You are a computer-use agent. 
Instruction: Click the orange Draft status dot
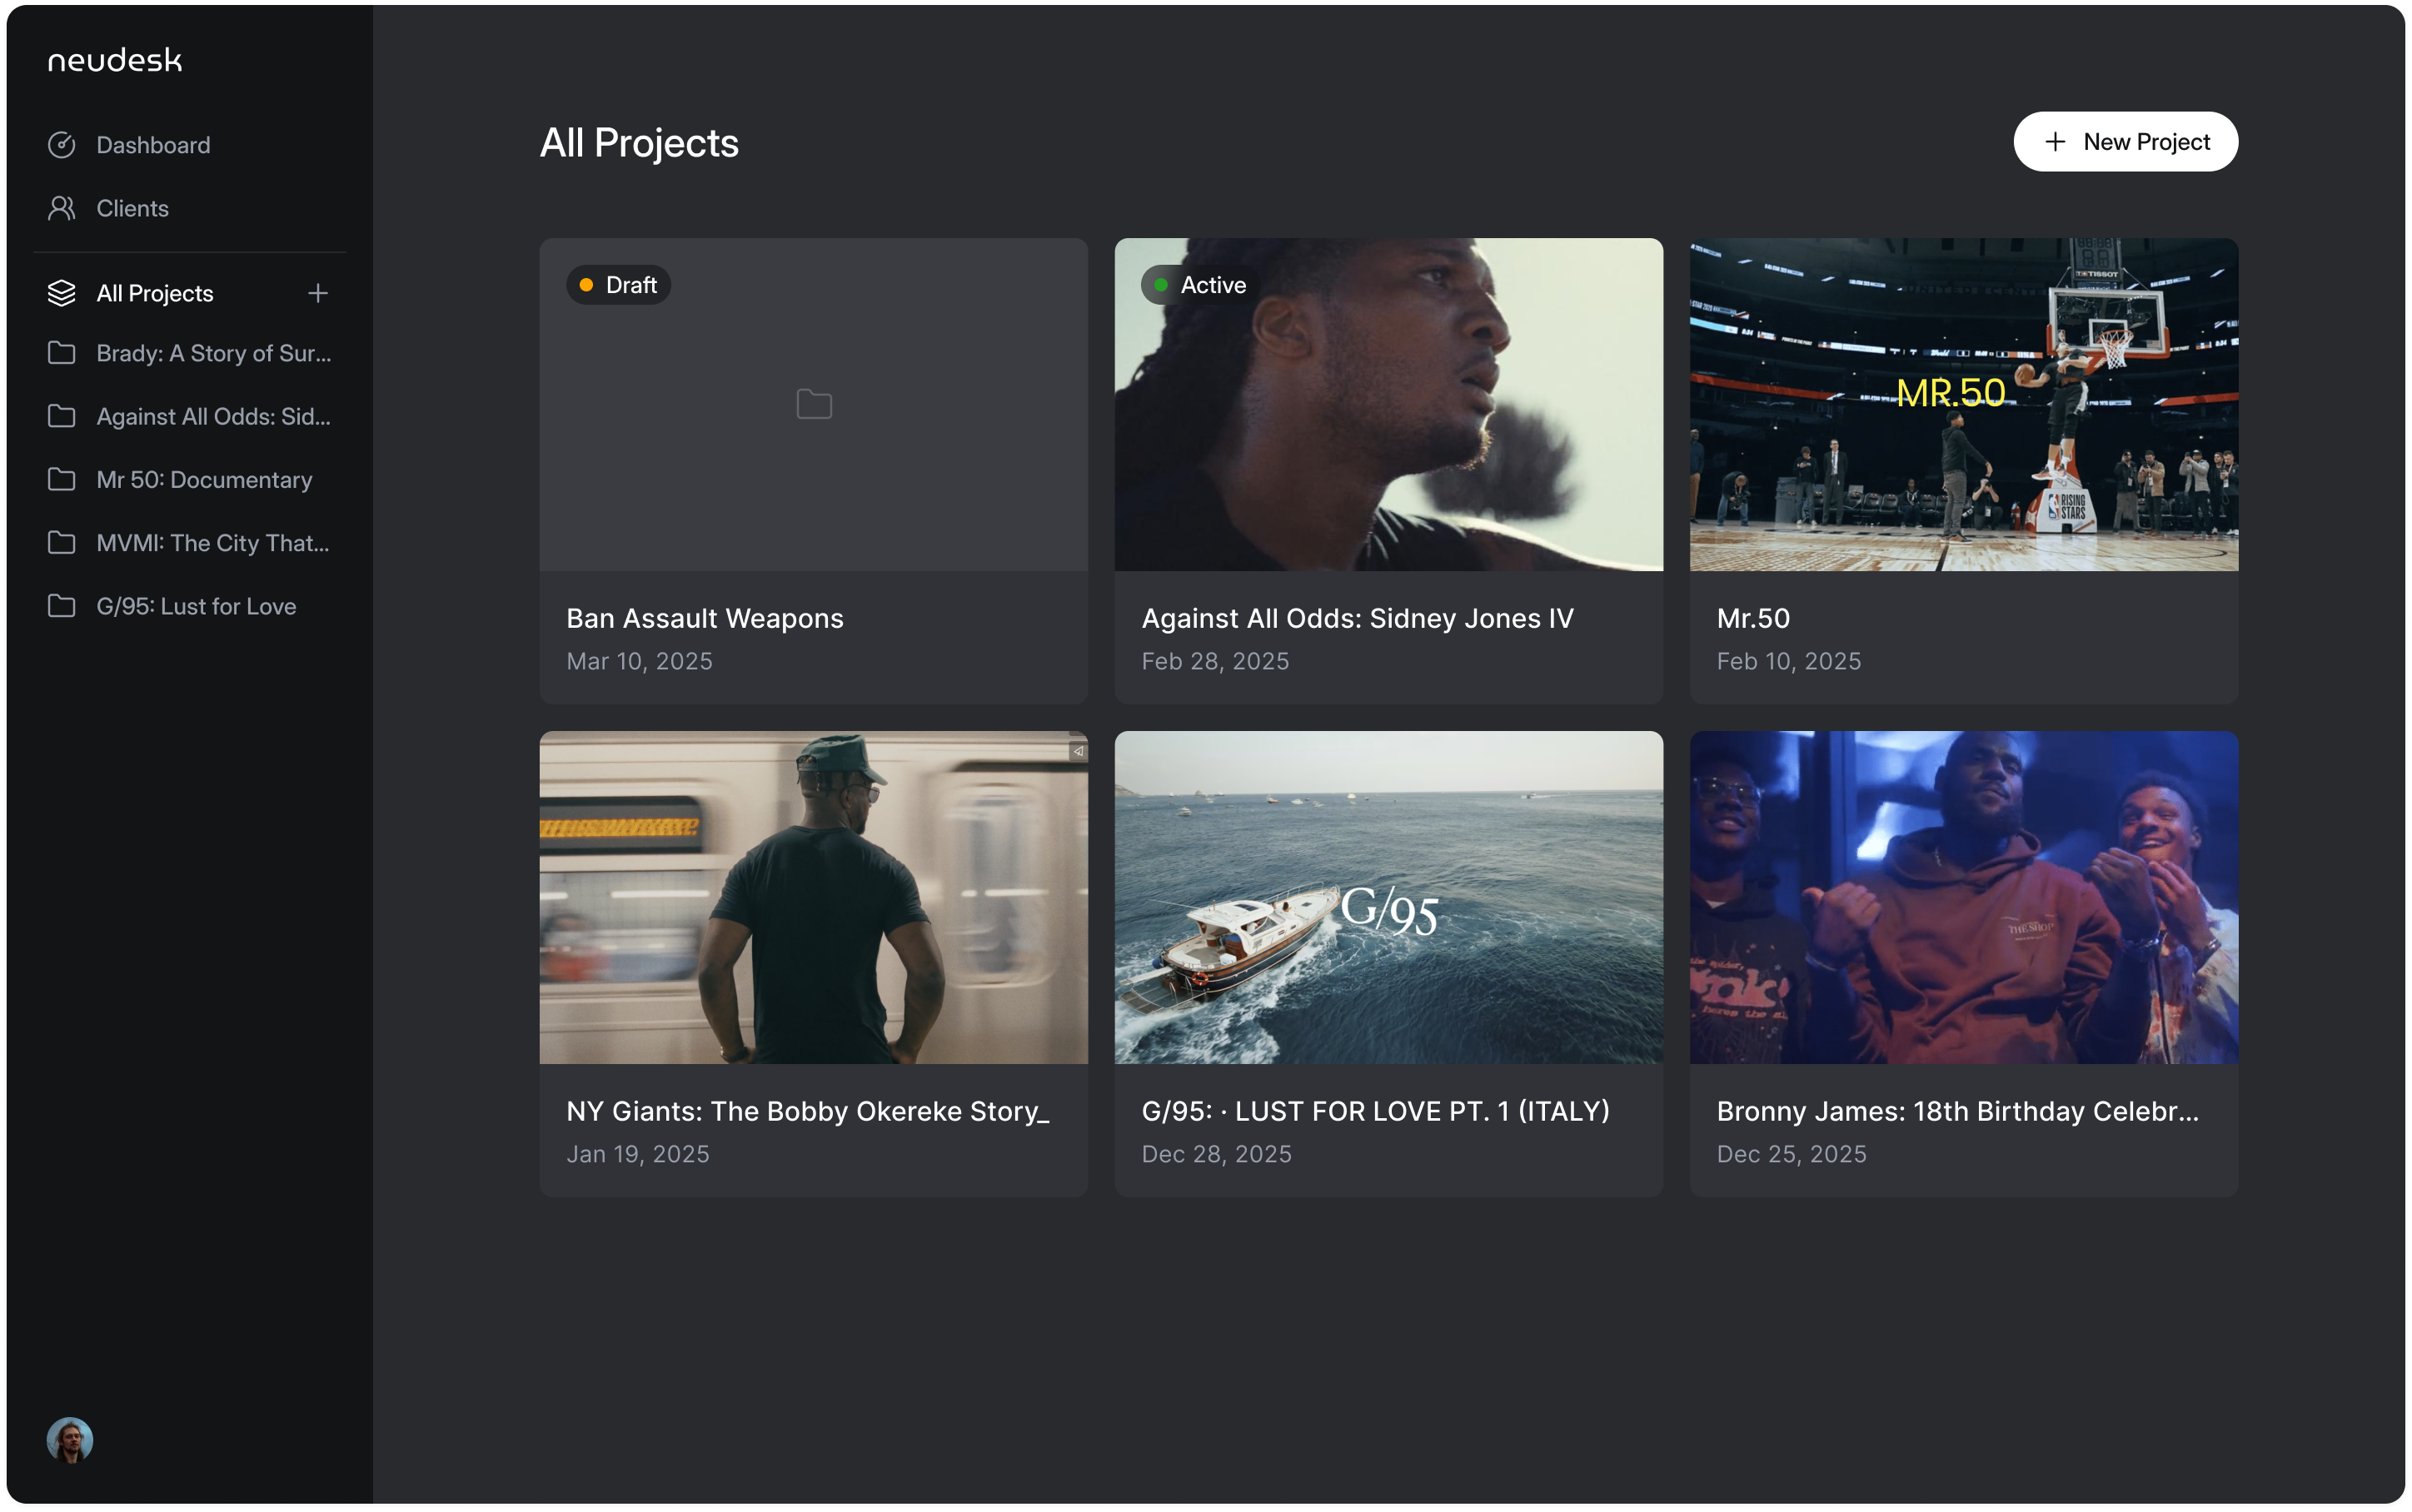[588, 284]
